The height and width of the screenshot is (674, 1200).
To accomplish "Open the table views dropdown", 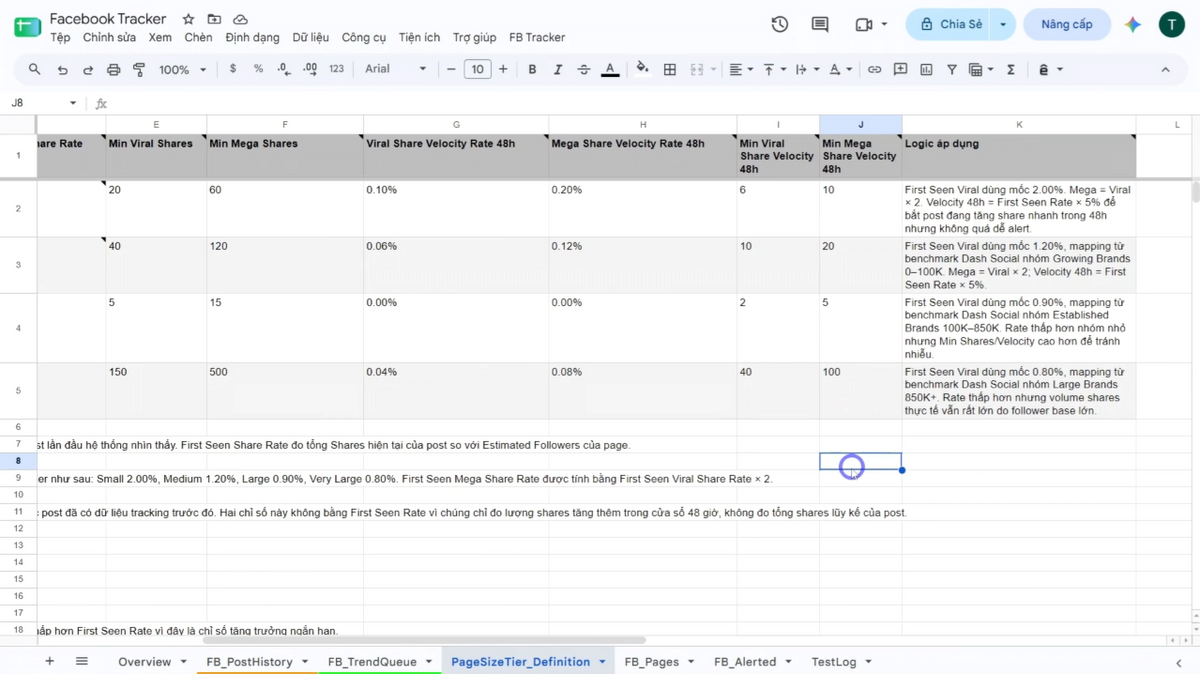I will (981, 69).
